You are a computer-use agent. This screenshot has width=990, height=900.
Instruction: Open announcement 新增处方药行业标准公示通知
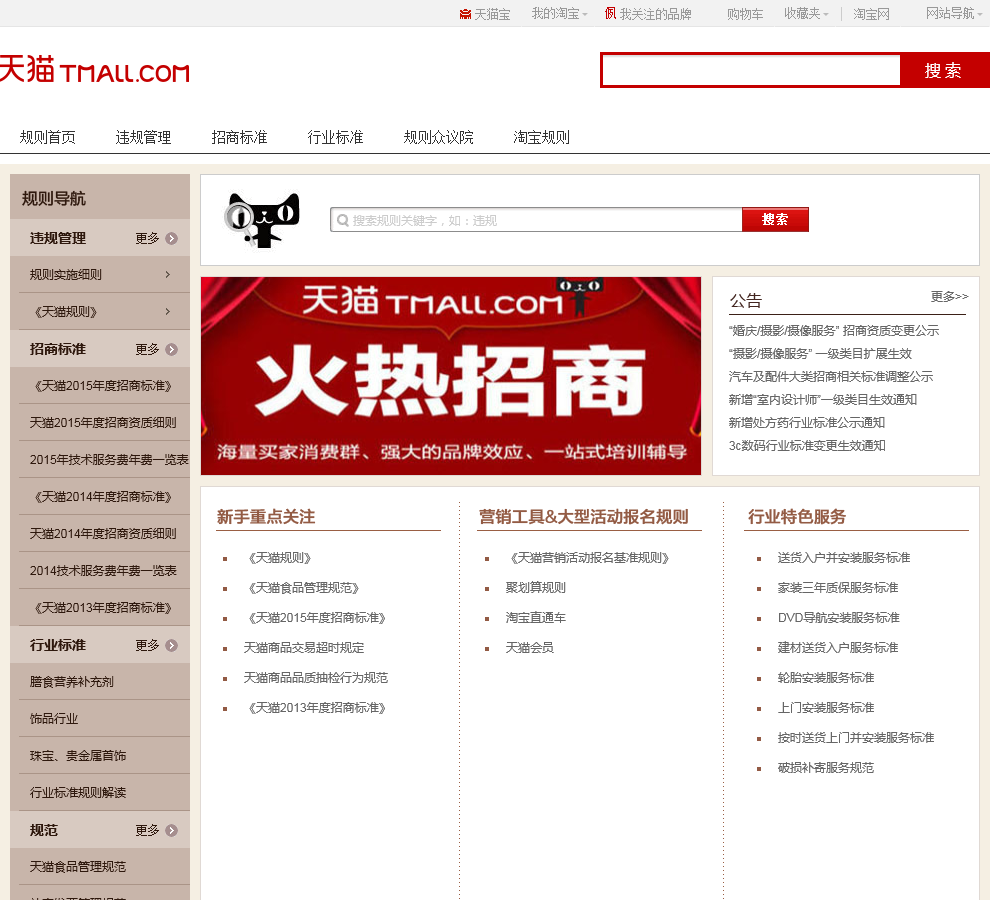[806, 423]
